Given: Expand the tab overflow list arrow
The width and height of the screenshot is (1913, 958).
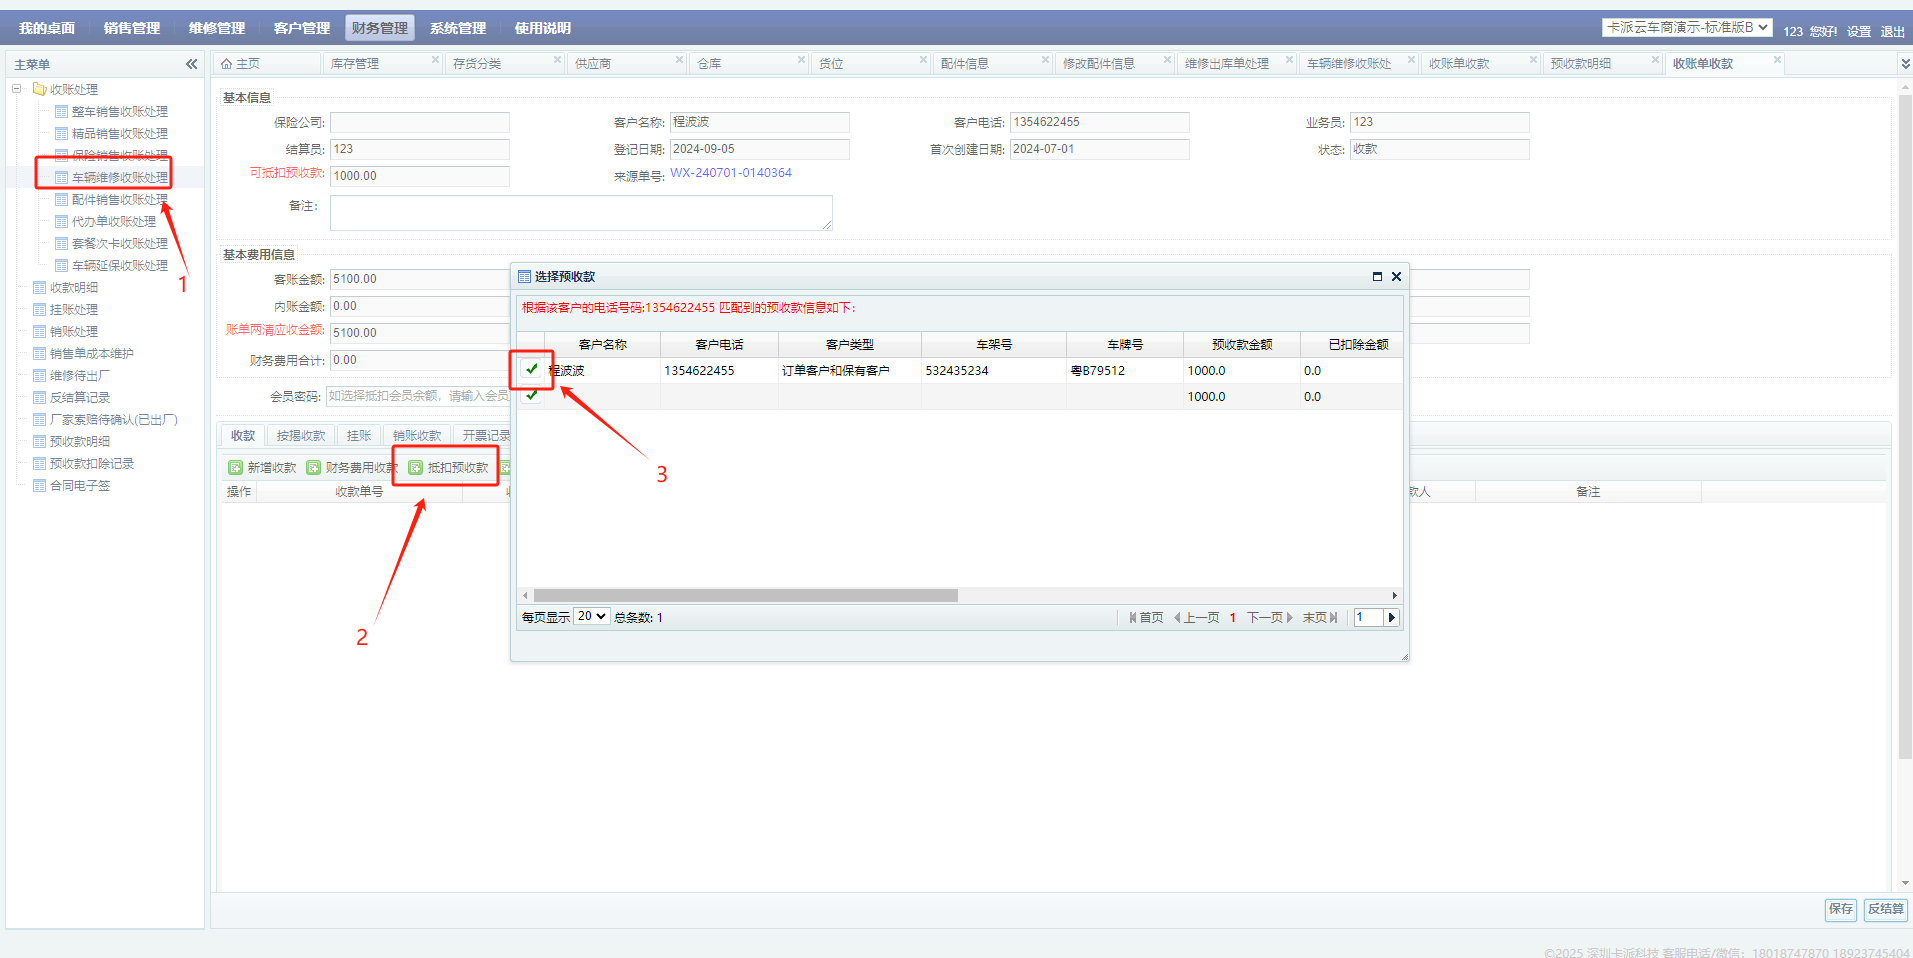Looking at the screenshot, I should coord(1904,64).
